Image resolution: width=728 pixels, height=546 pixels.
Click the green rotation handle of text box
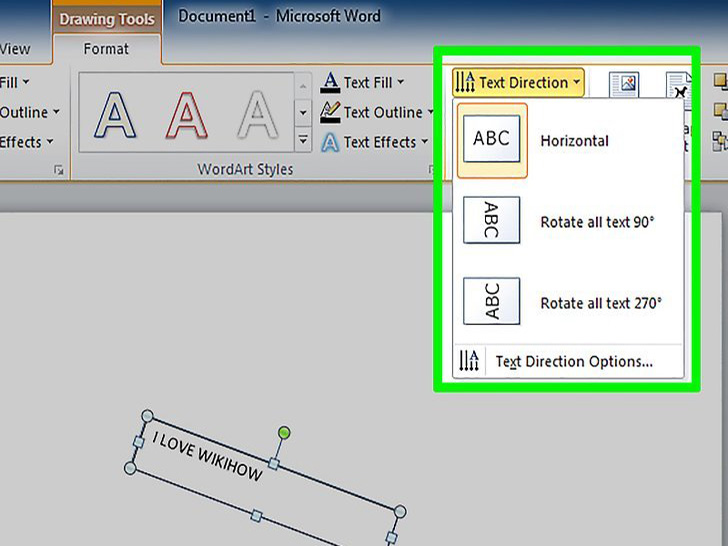click(x=284, y=433)
